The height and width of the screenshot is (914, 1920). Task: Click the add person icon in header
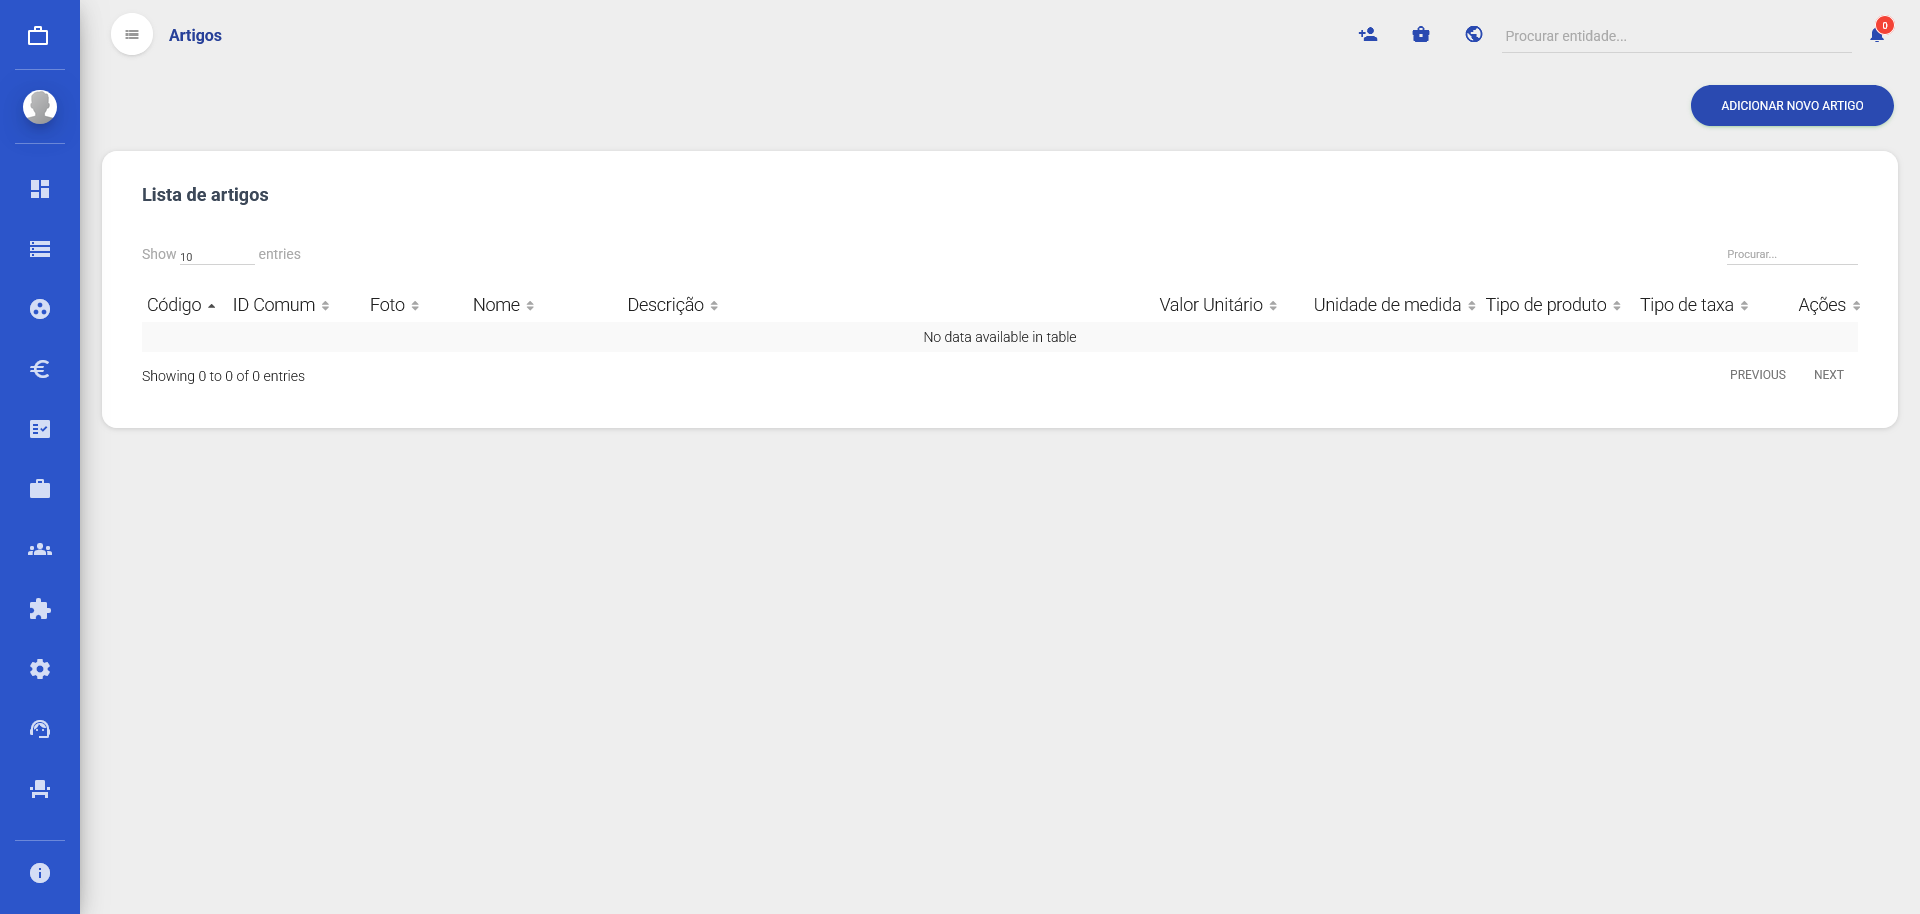(x=1368, y=35)
